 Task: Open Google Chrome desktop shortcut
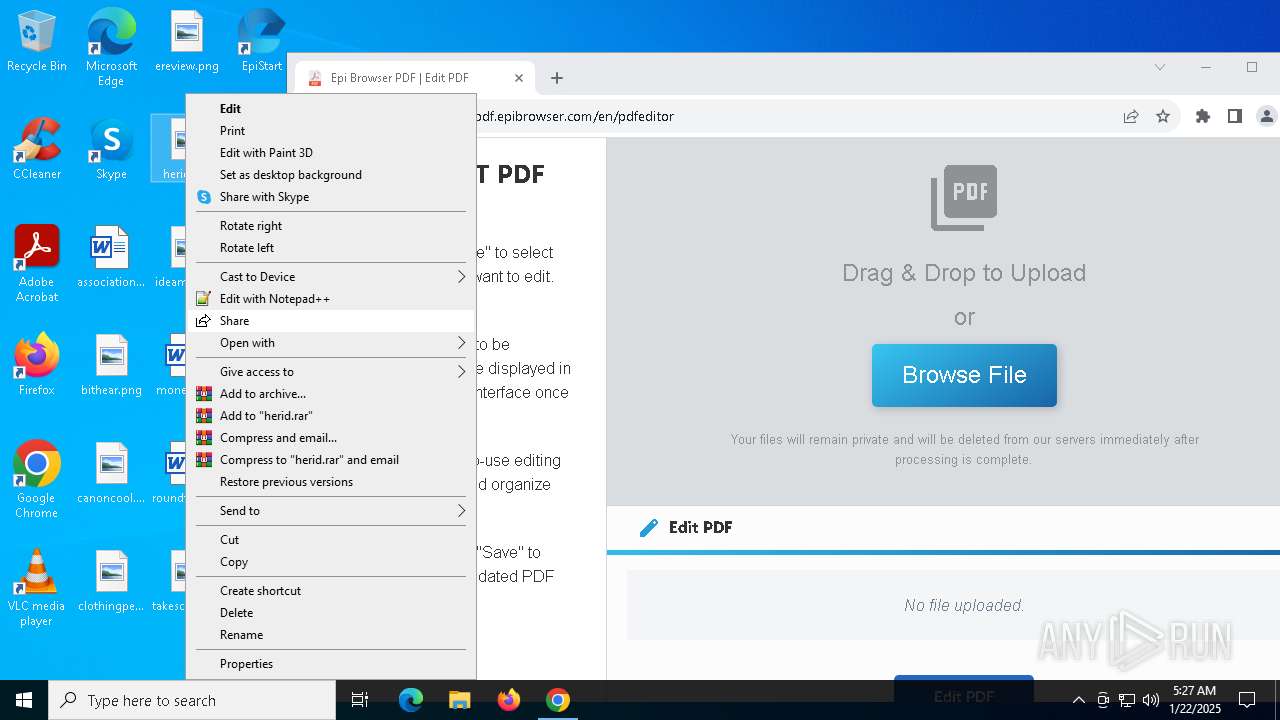(37, 479)
